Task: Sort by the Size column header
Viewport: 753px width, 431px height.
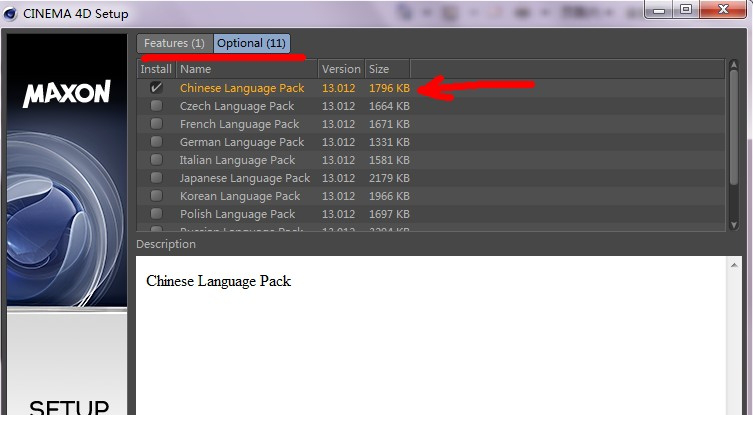Action: pyautogui.click(x=387, y=69)
